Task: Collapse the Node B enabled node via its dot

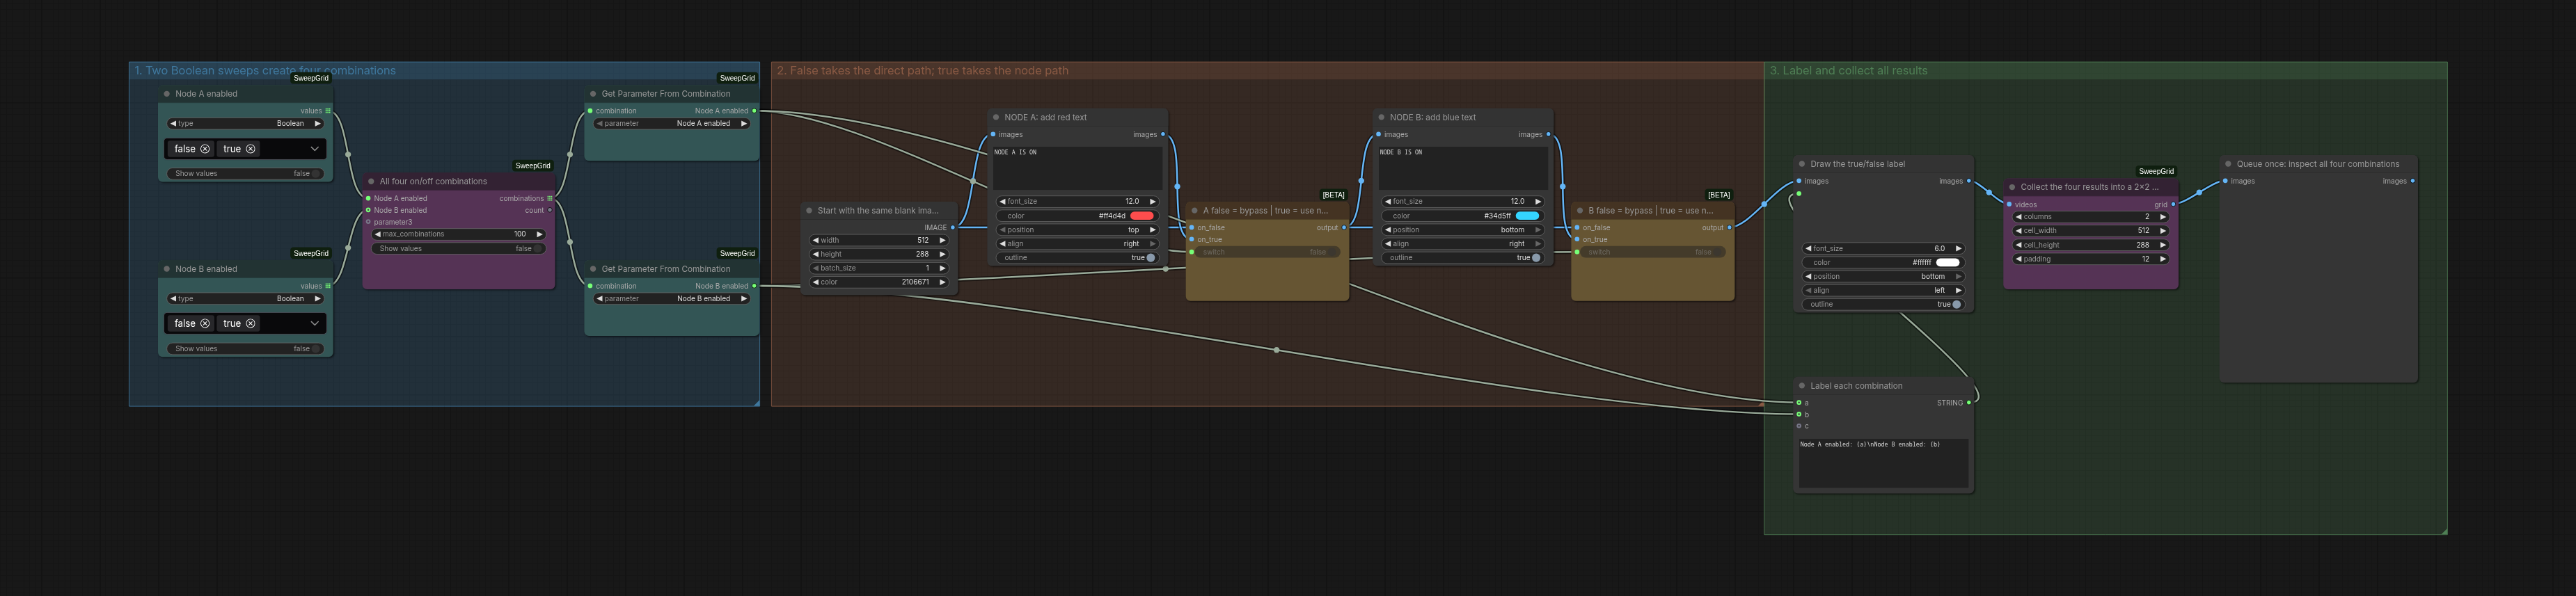Action: [x=167, y=269]
